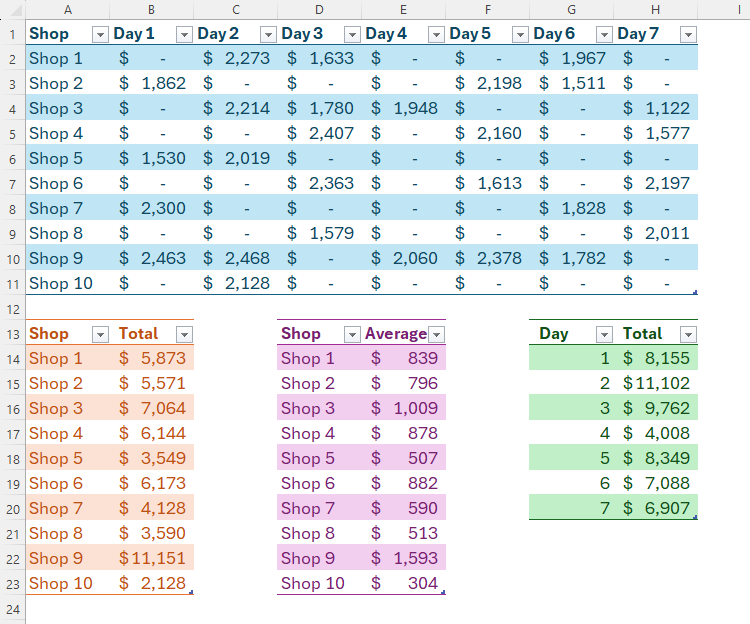Click the 2,468 cell for Shop 9
The image size is (750, 624).
235,258
